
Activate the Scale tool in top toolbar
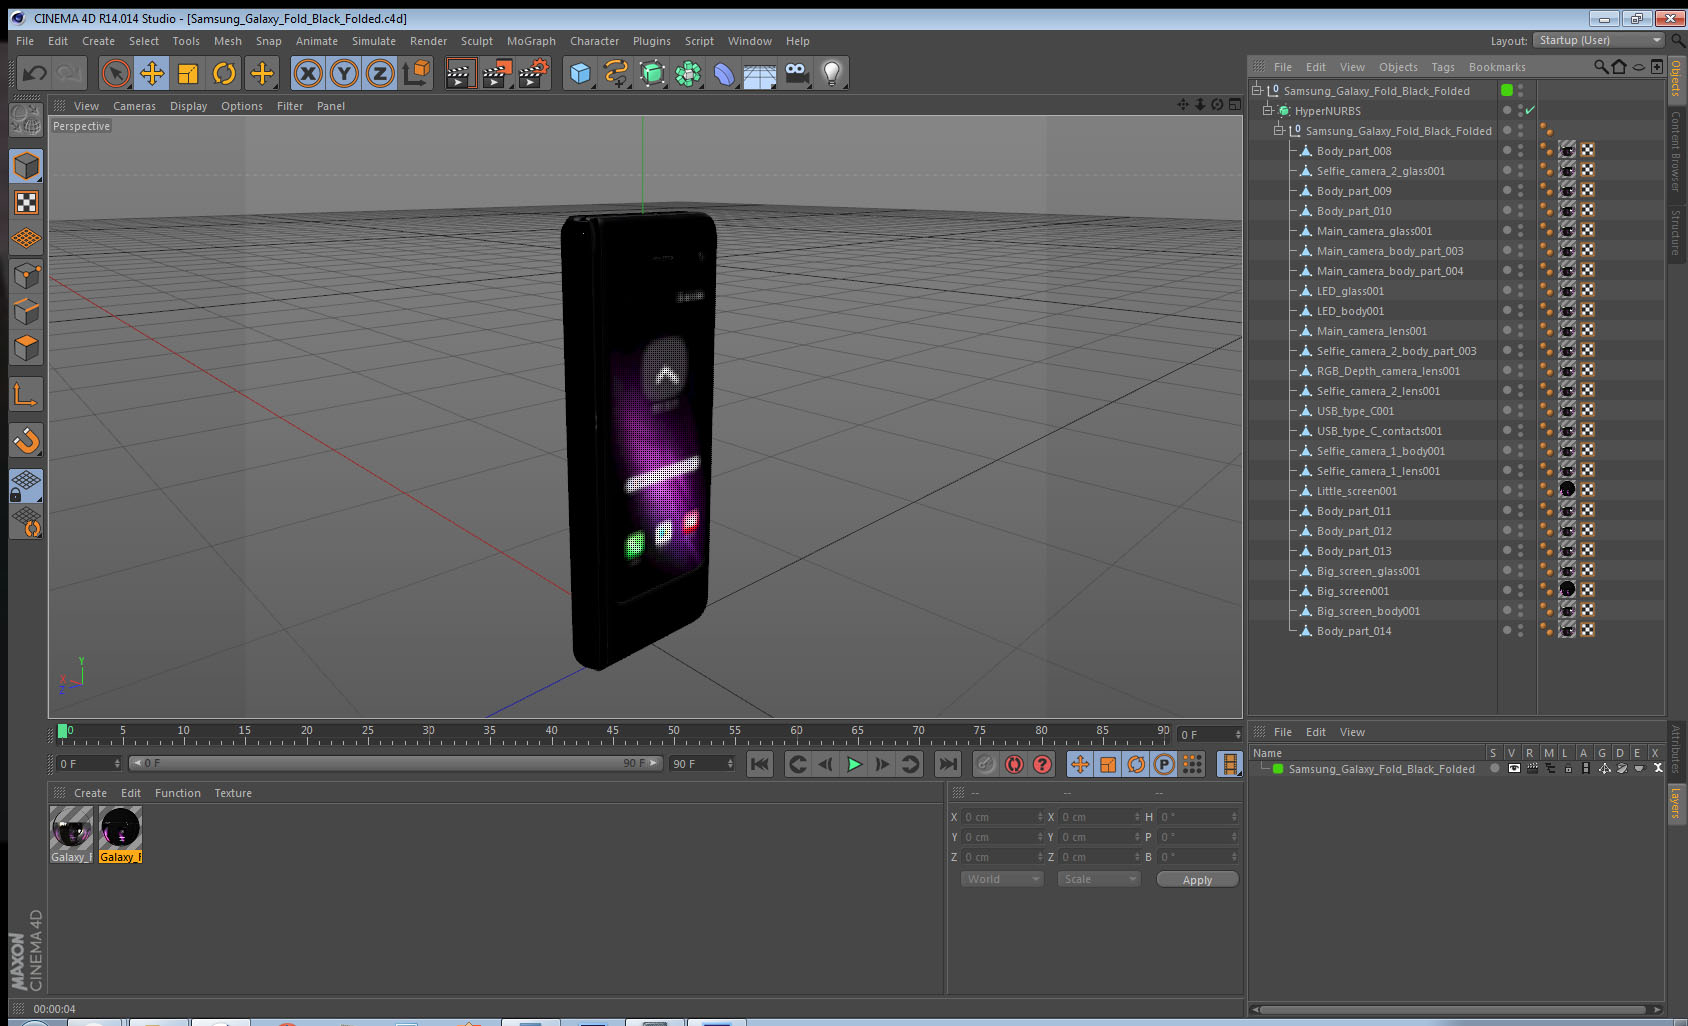coord(188,73)
